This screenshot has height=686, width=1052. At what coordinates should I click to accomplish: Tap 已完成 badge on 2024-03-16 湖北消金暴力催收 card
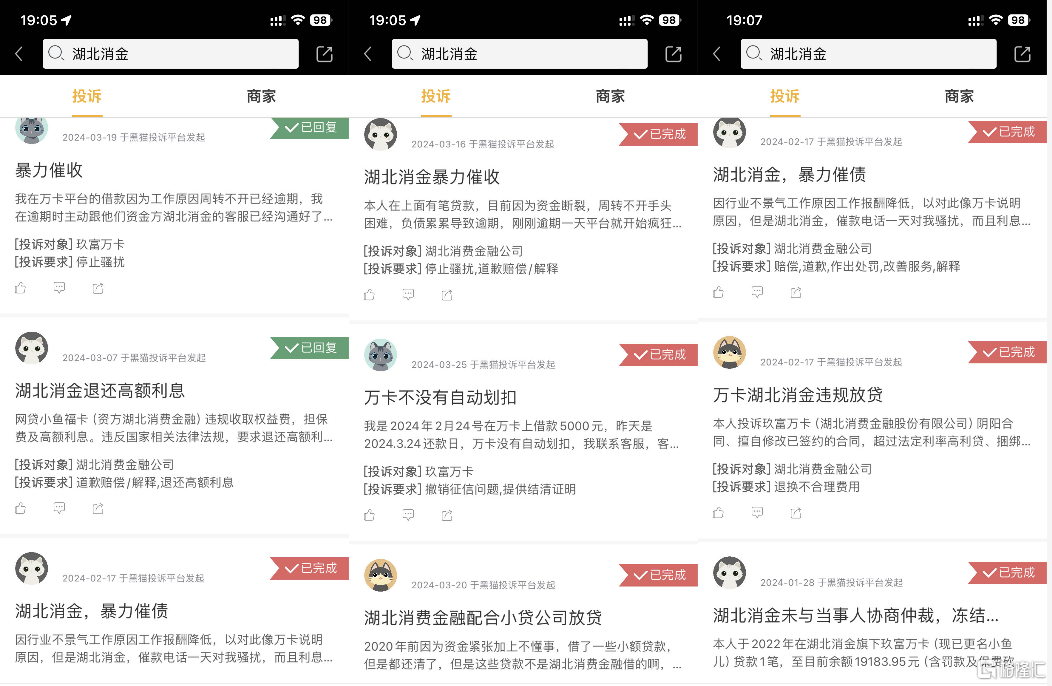pos(658,134)
